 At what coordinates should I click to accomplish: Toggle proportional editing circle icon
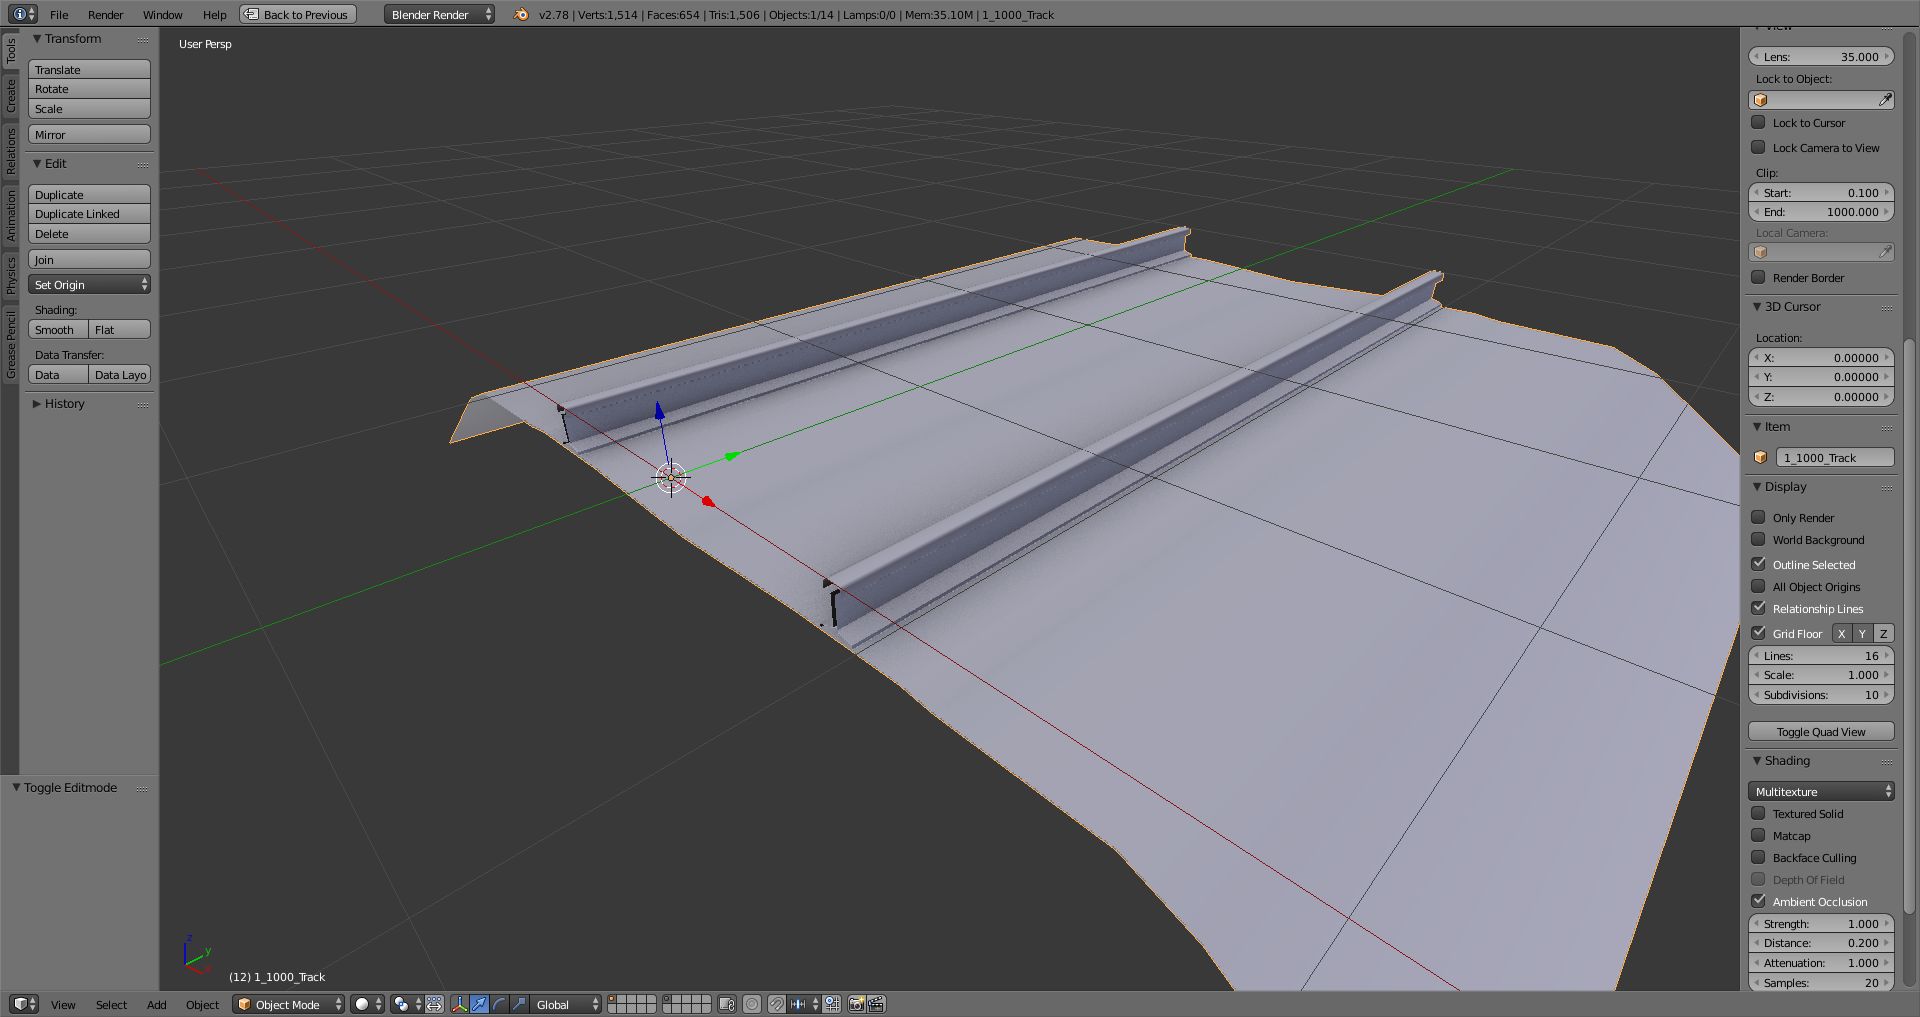click(752, 1004)
